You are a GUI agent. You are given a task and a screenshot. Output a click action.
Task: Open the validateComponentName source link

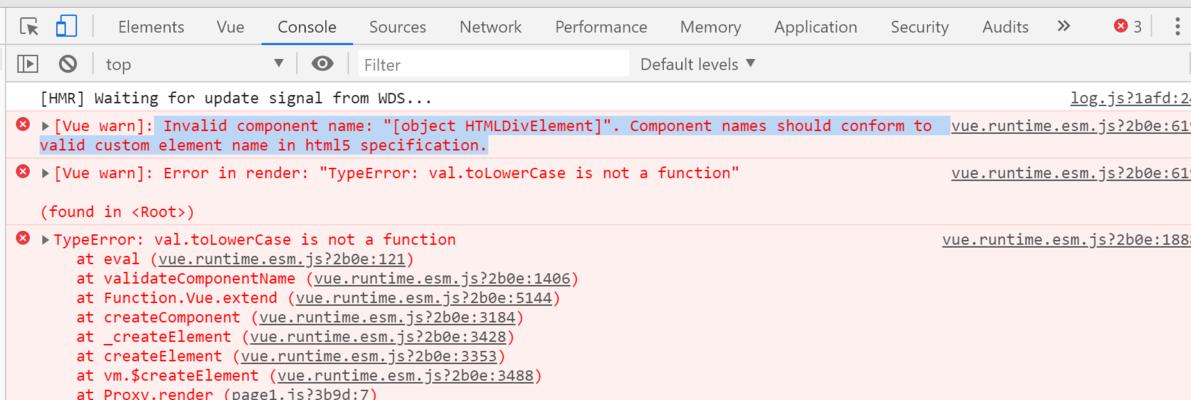coord(442,279)
